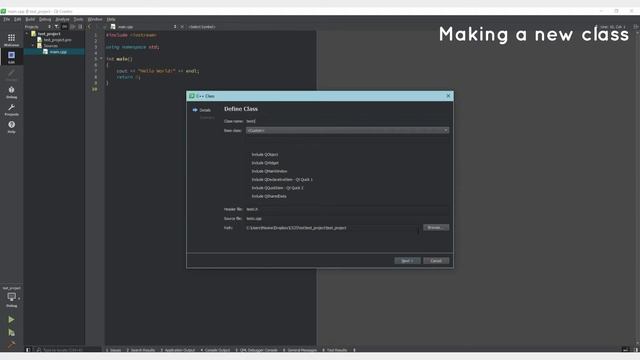Screen dimensions: 640x360
Task: Open the Issues output pane tab
Action: [x=114, y=350]
